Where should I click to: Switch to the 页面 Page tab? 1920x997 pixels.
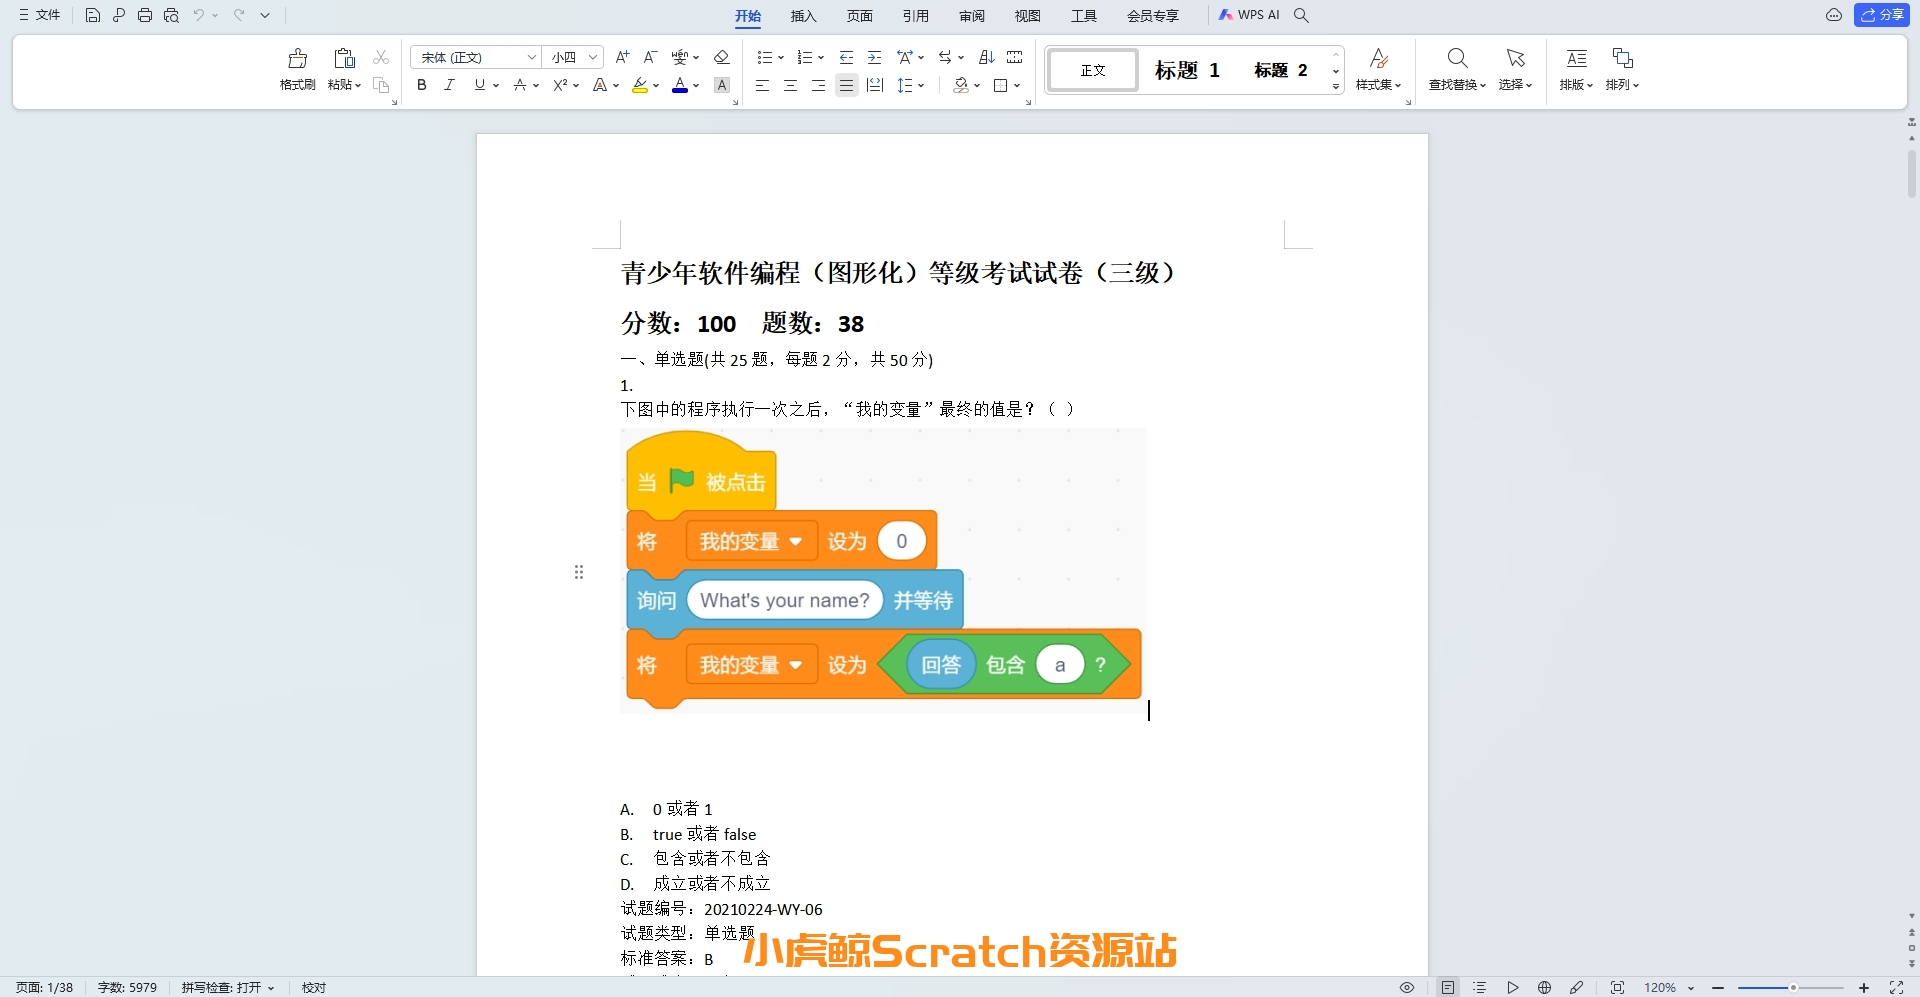pyautogui.click(x=859, y=16)
